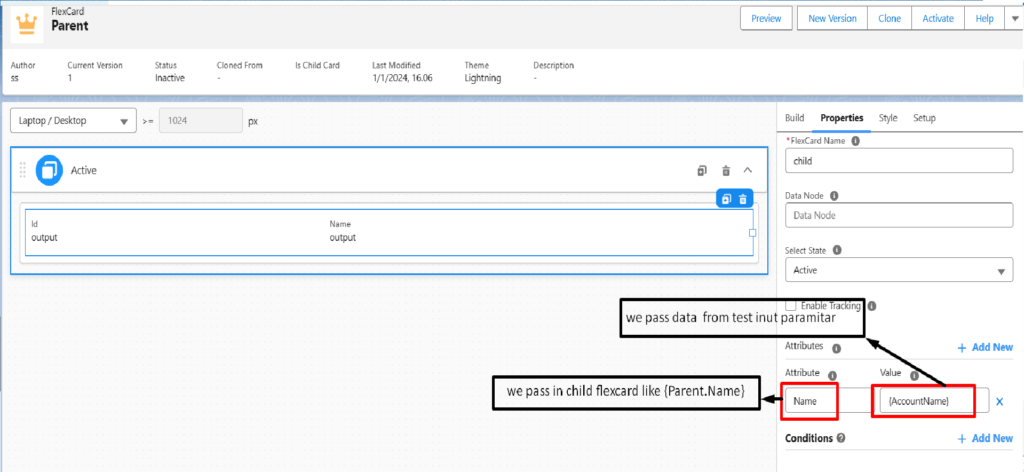Screen dimensions: 1024x472
Task: Add New condition link
Action: 985,439
